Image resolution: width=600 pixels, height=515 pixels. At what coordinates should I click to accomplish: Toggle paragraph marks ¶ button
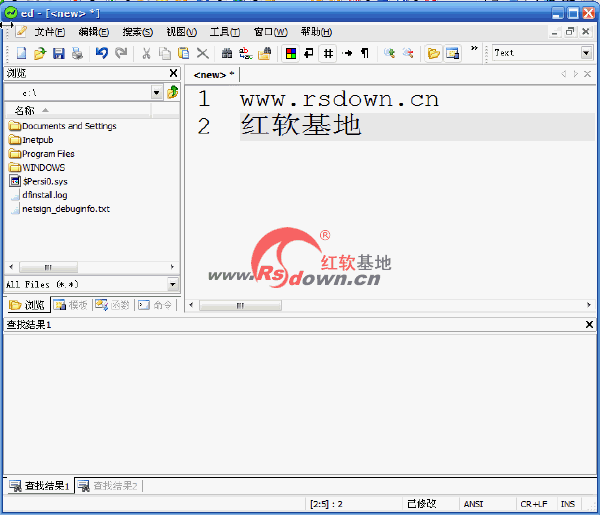pyautogui.click(x=365, y=53)
